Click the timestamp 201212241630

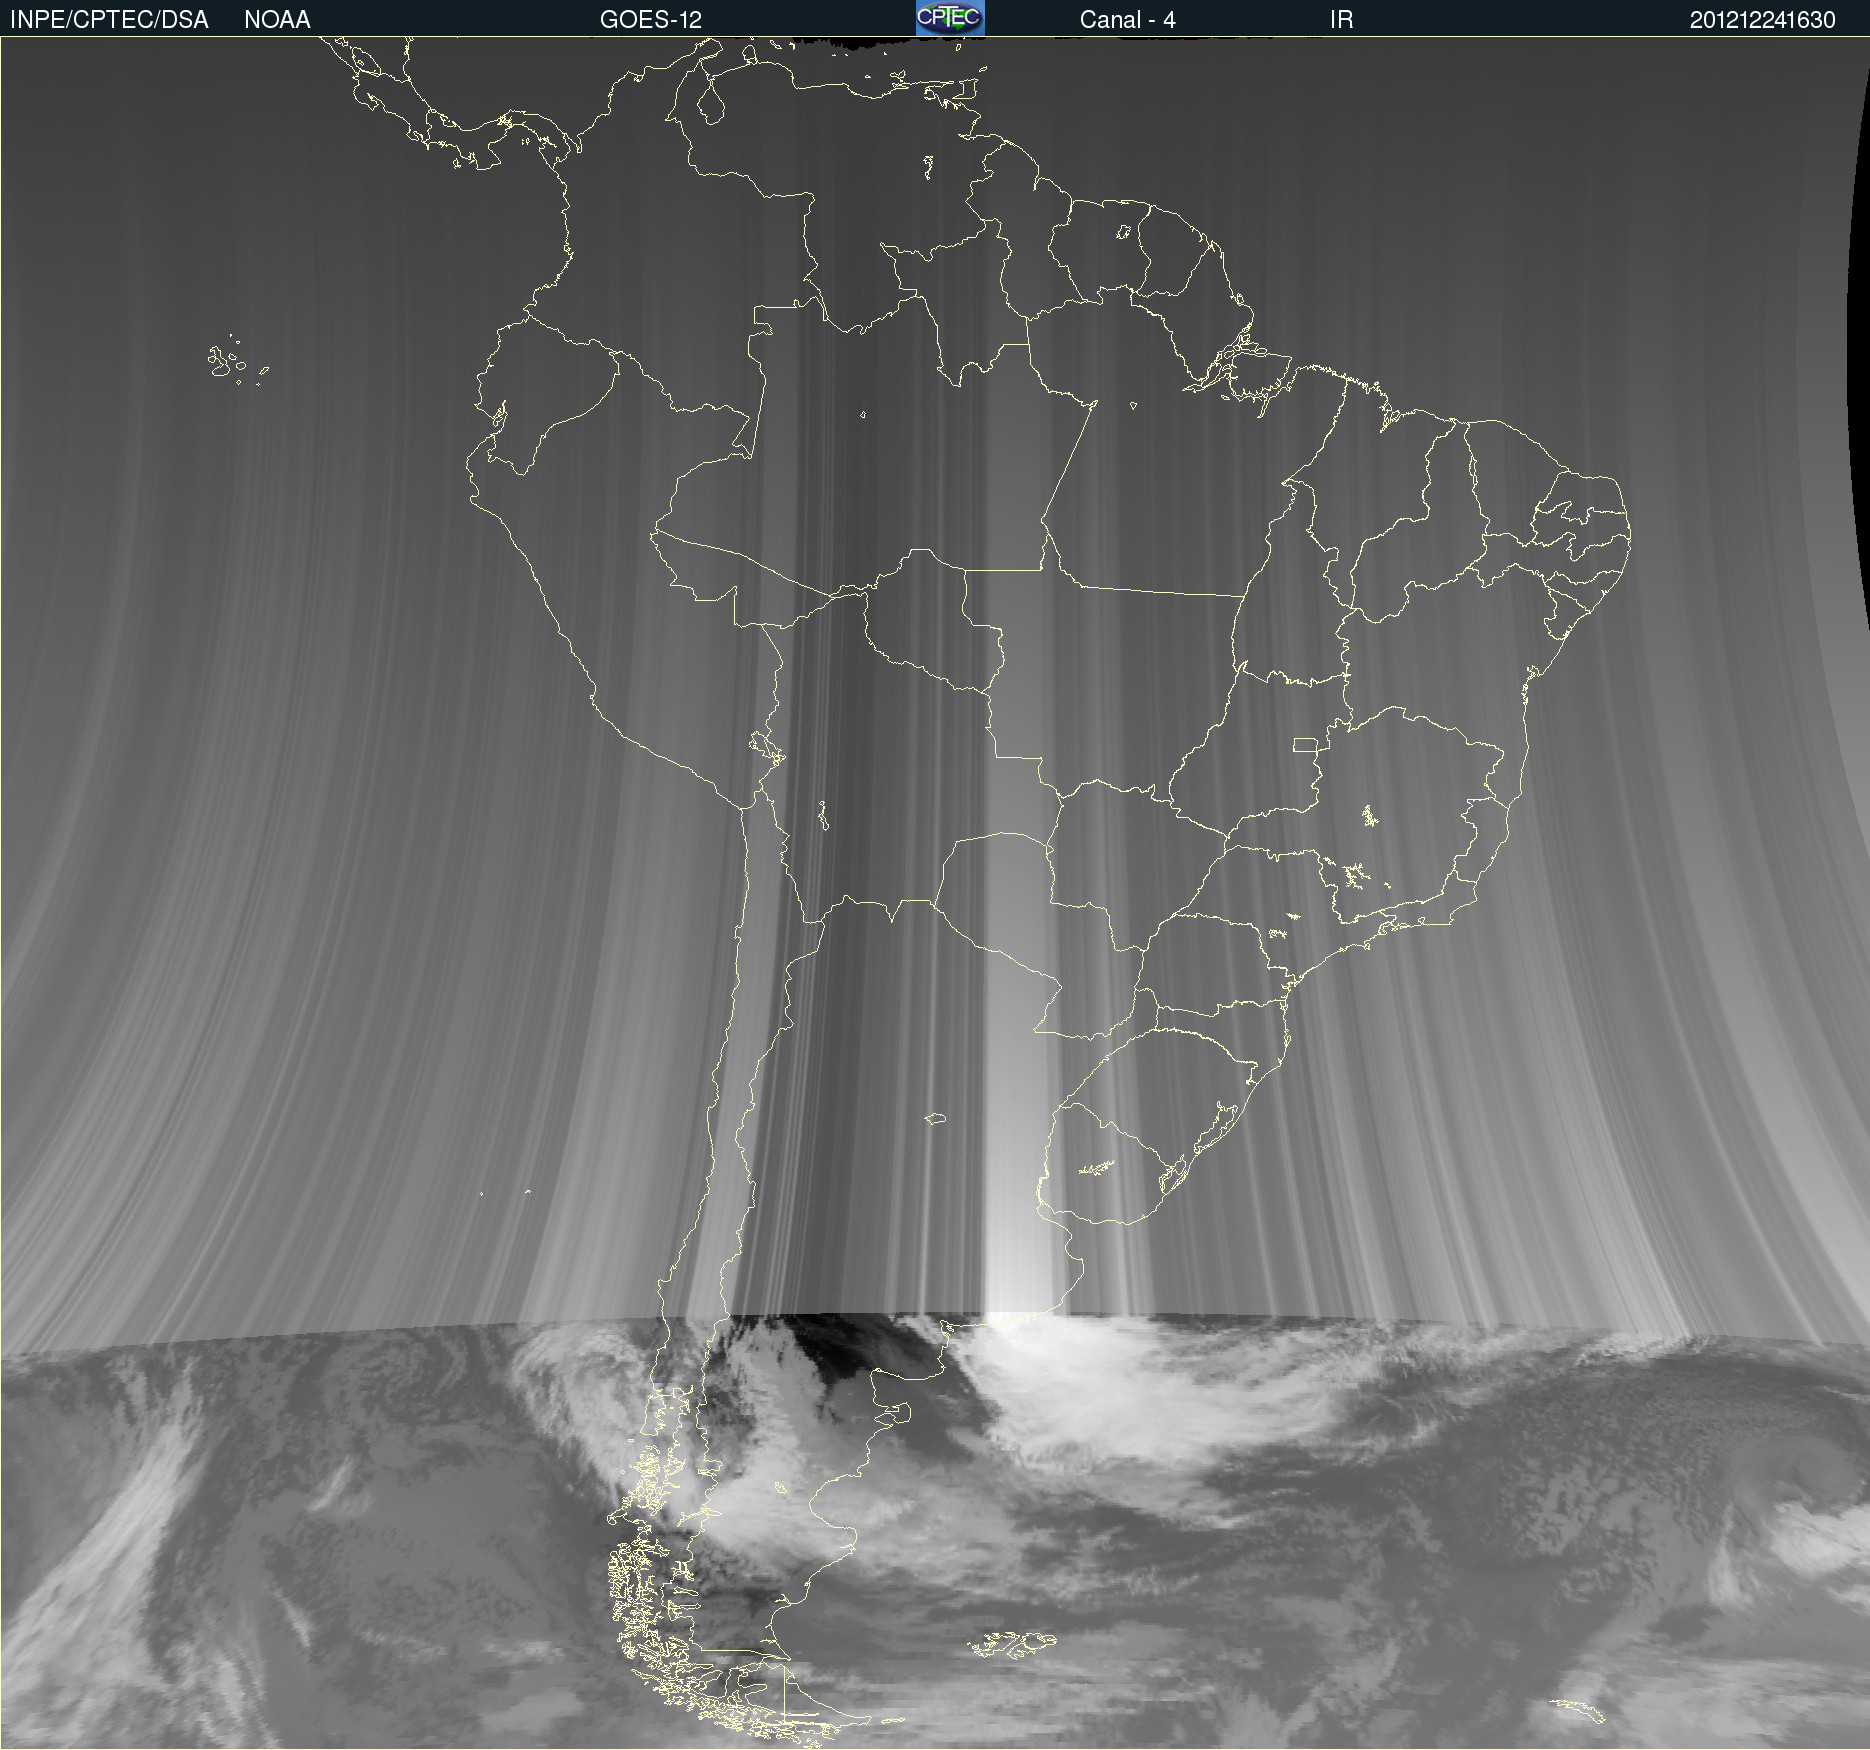coord(1762,20)
